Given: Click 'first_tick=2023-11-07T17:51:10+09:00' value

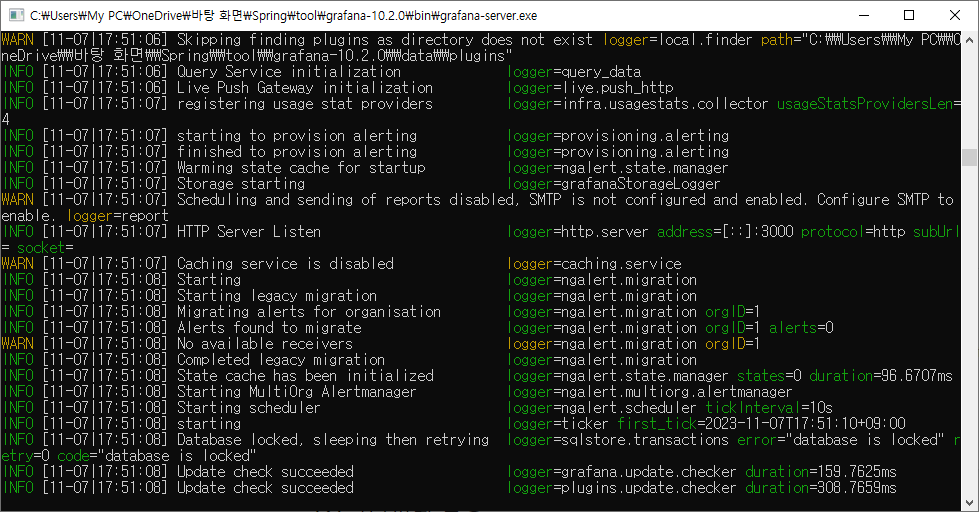Looking at the screenshot, I should [761, 424].
